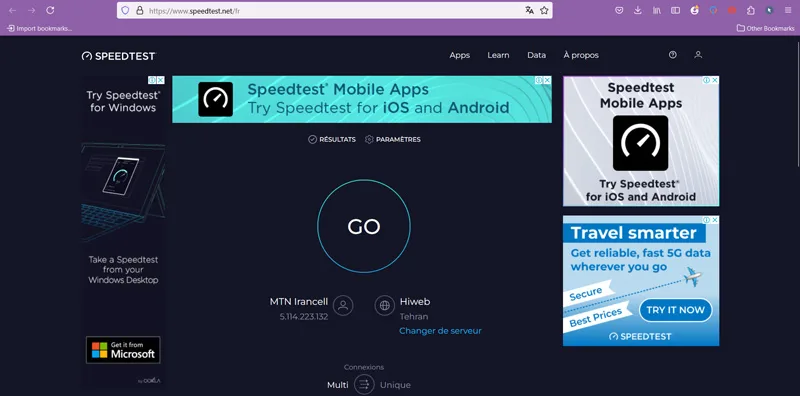Open the À propos menu
The height and width of the screenshot is (396, 800).
[581, 55]
